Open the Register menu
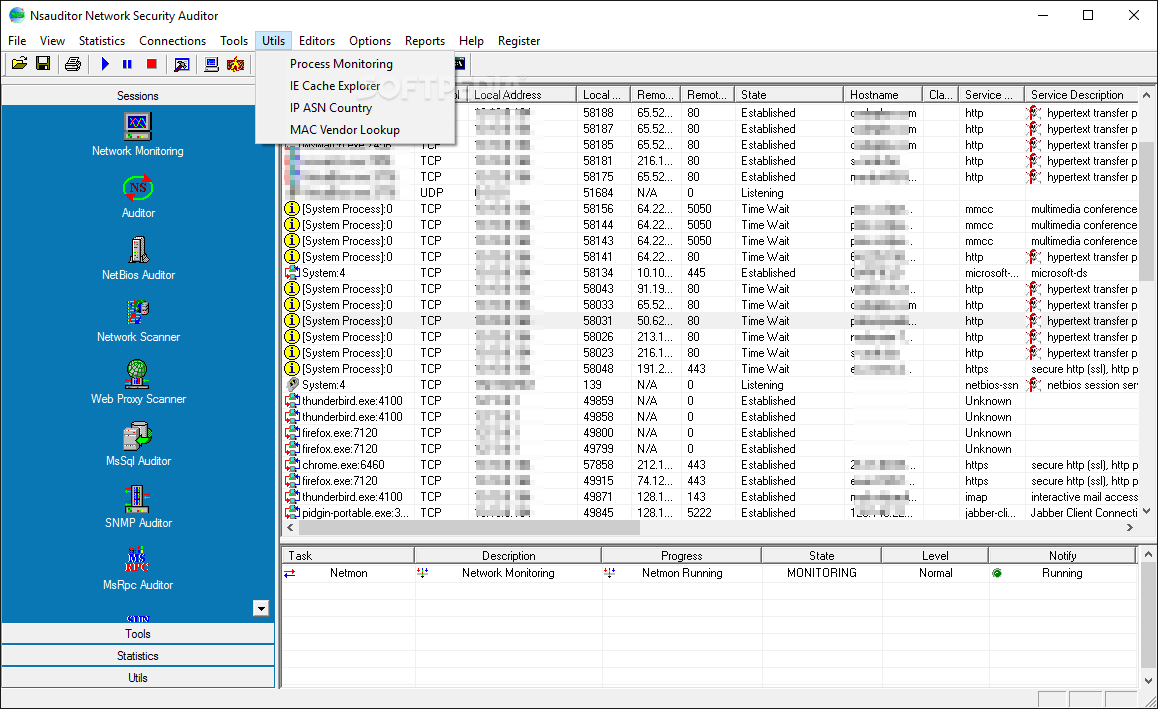 (518, 41)
